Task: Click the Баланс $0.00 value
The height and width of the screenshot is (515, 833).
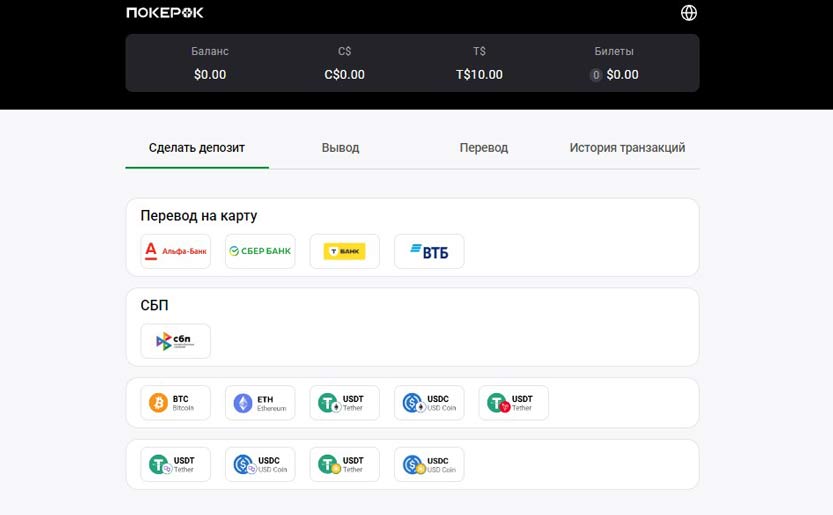Action: point(210,74)
